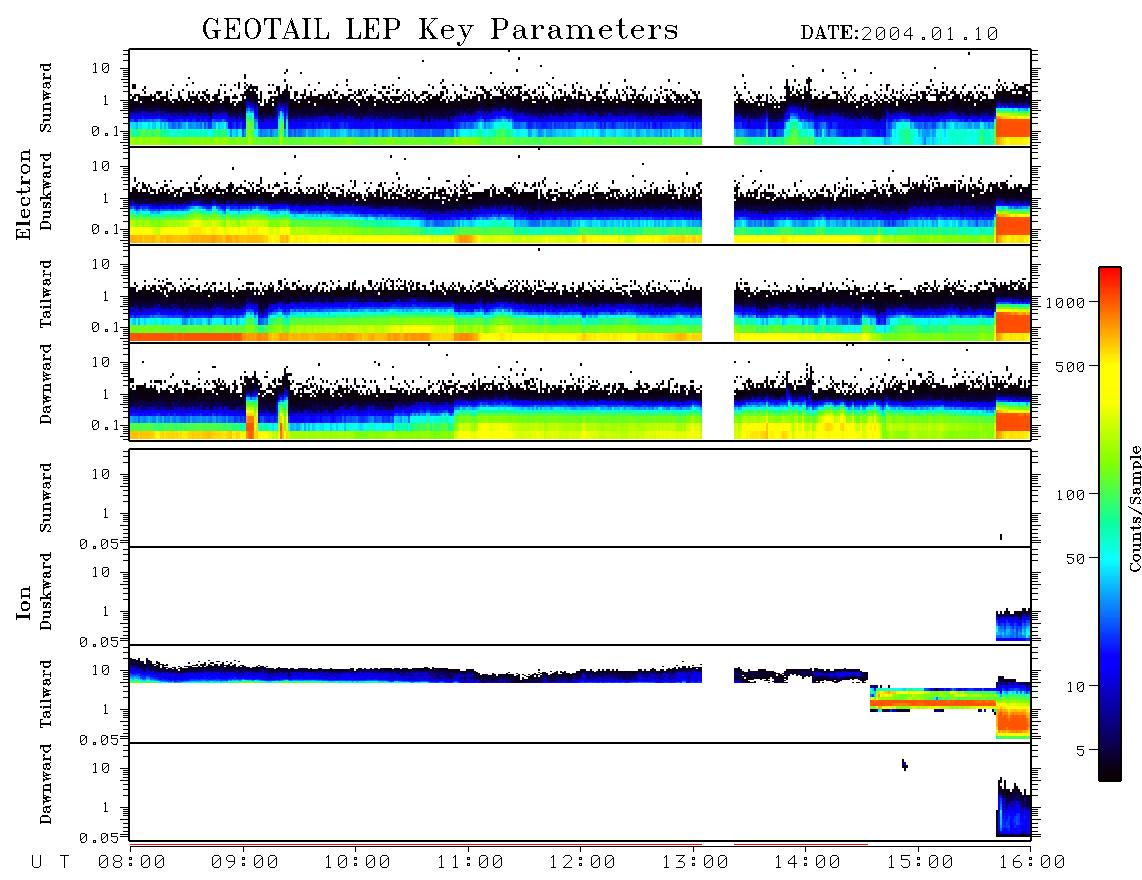Click the 11:00 time axis label
Viewport: 1142px width, 880px height.
point(470,862)
